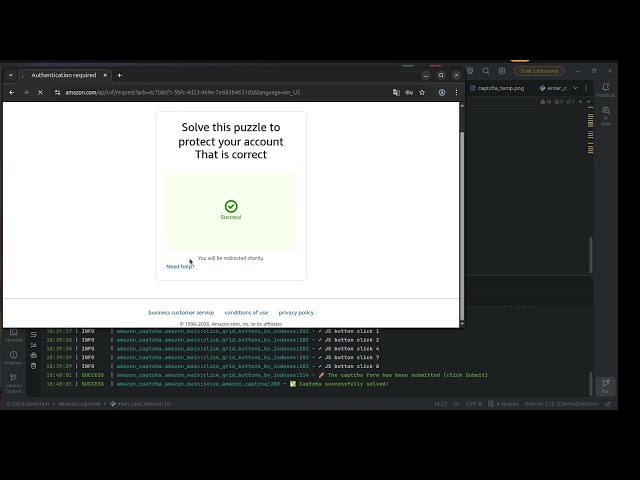Stop page loading with the X button

click(40, 93)
